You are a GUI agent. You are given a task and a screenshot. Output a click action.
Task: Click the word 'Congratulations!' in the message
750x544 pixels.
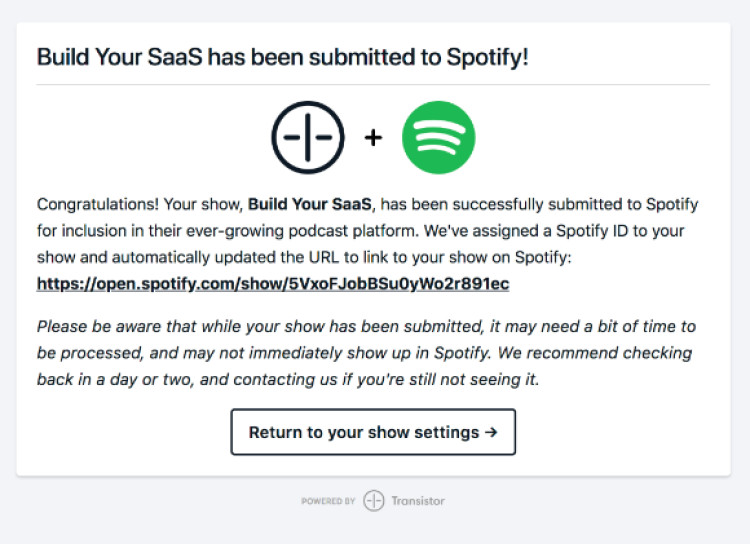coord(98,204)
